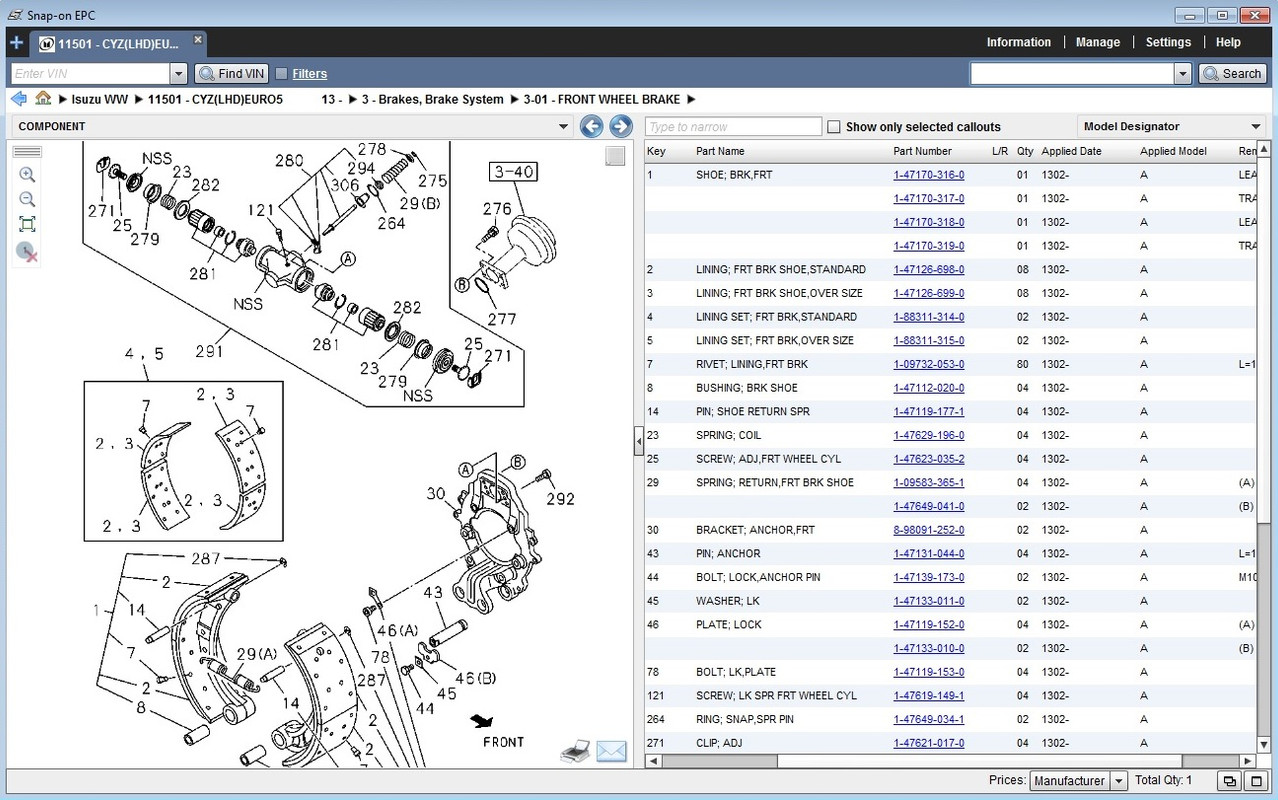Screen dimensions: 1278x800
Task: Open the Prices Manufacturer dropdown
Action: pos(1119,781)
